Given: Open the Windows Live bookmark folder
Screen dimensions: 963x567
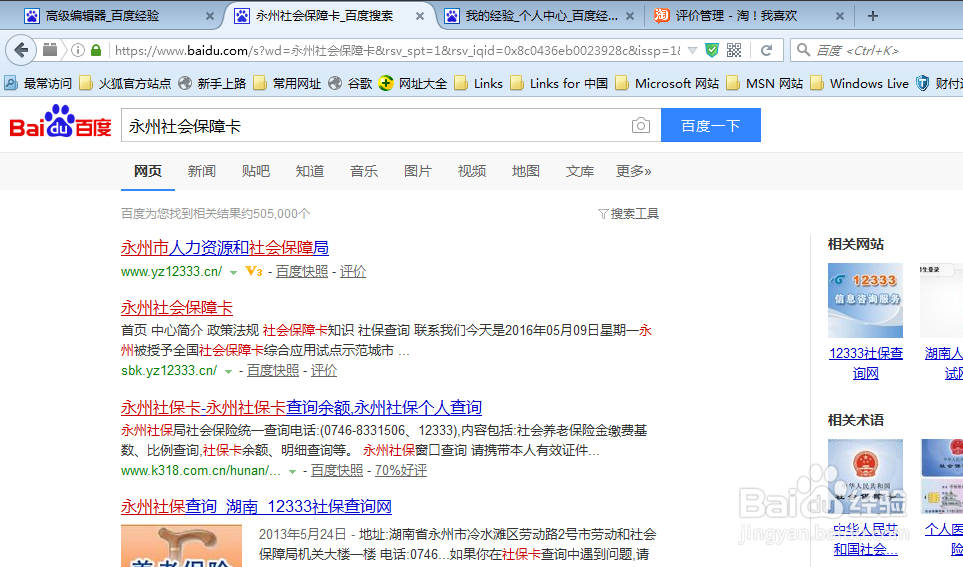Looking at the screenshot, I should (860, 84).
